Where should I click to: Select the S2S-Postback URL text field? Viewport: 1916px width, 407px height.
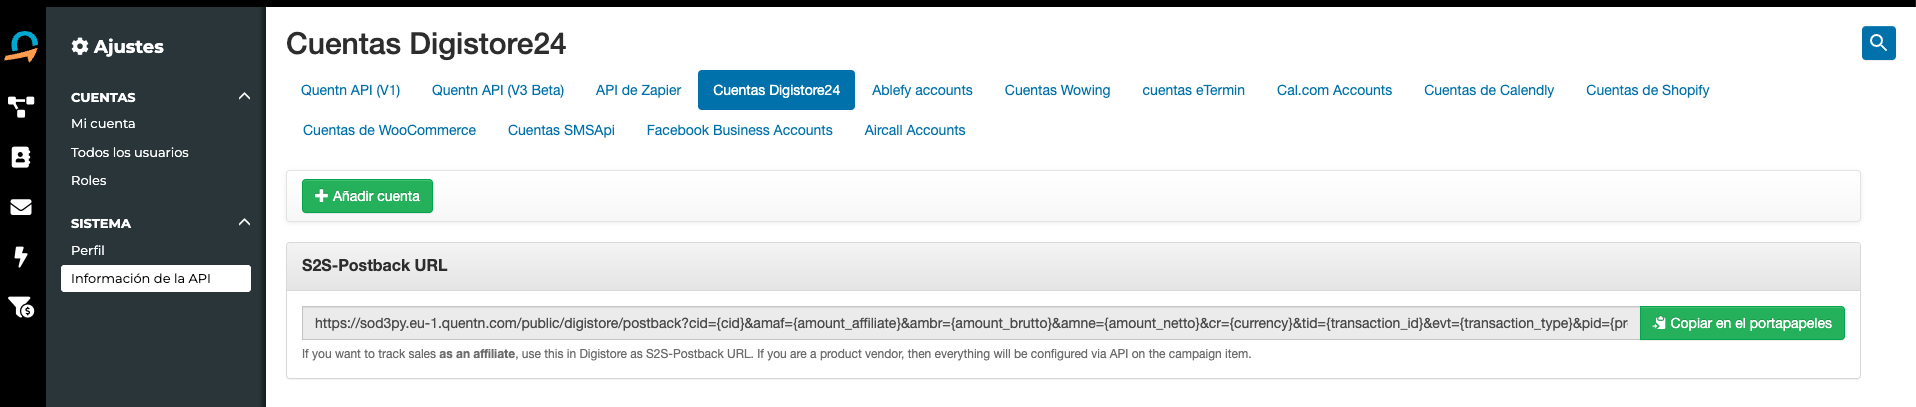tap(971, 323)
